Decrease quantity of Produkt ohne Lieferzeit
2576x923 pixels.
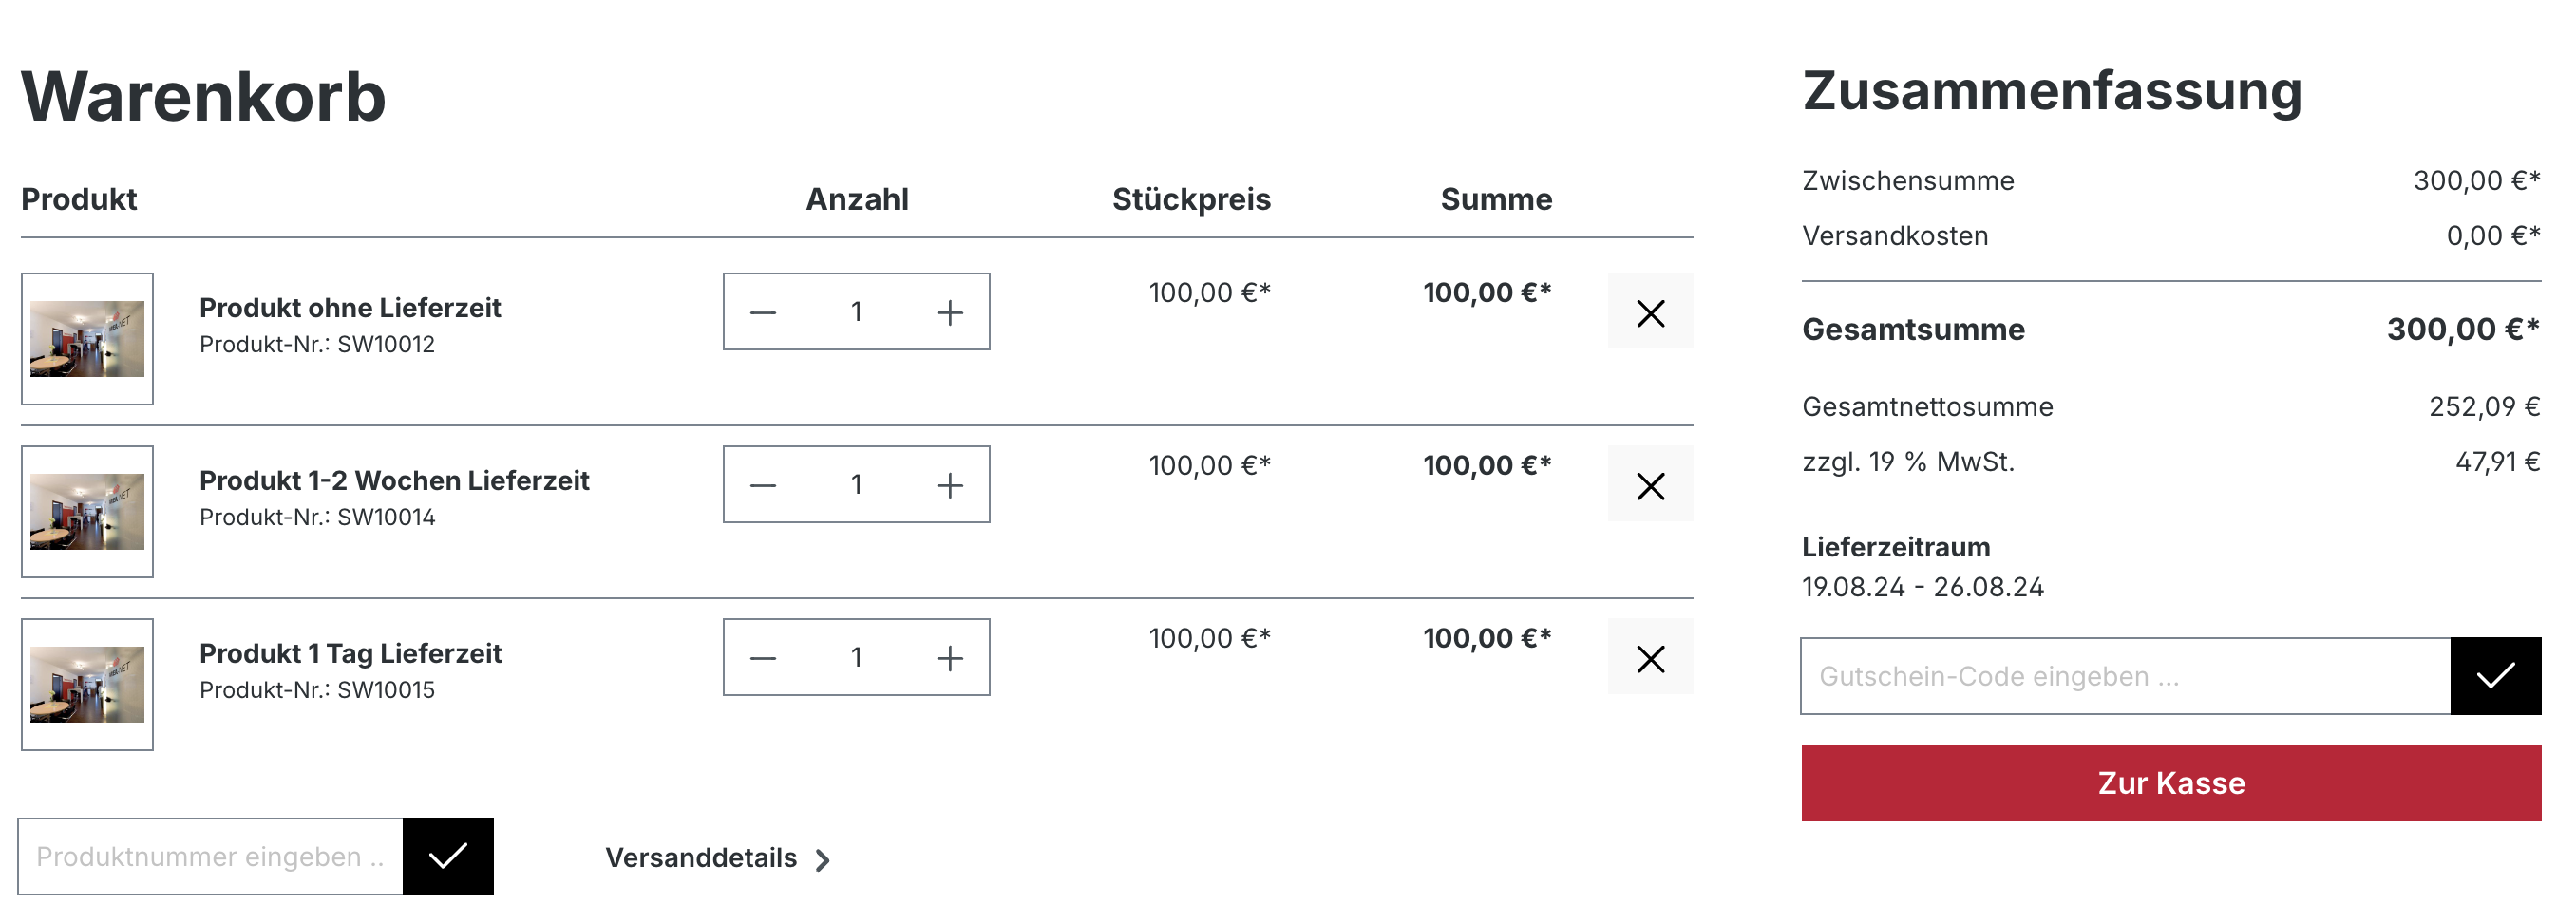click(x=763, y=313)
